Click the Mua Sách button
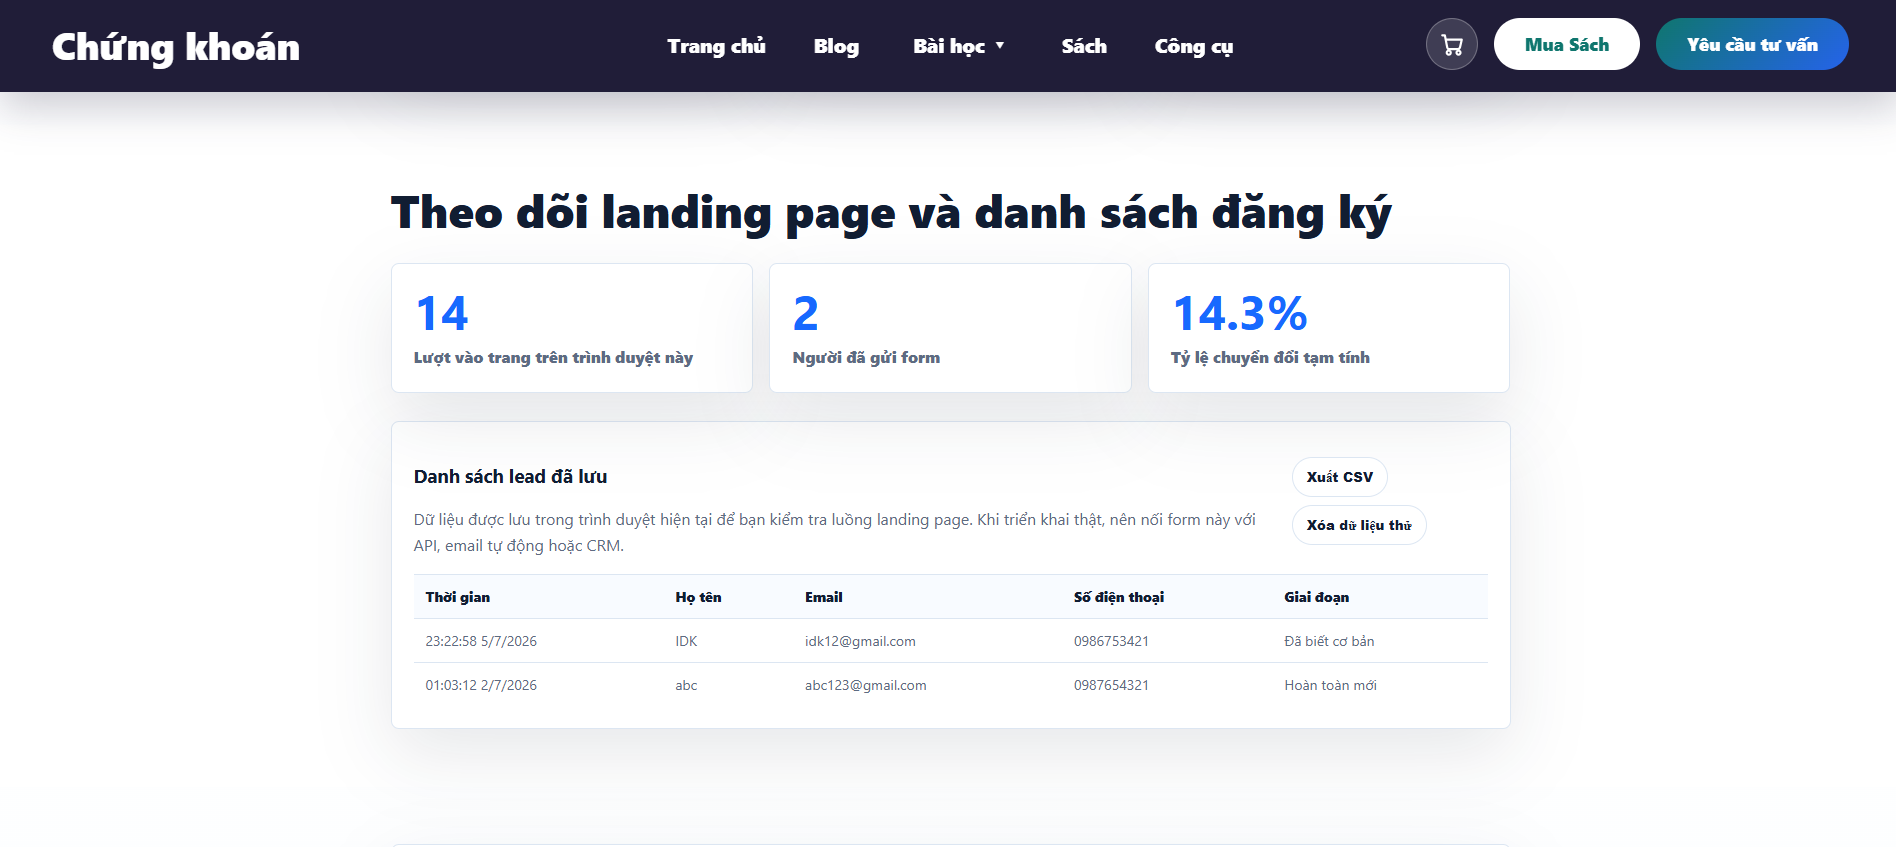The image size is (1896, 847). tap(1566, 44)
